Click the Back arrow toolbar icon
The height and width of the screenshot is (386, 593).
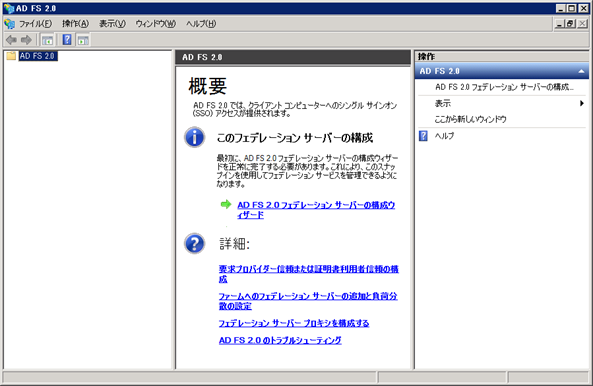[11, 40]
